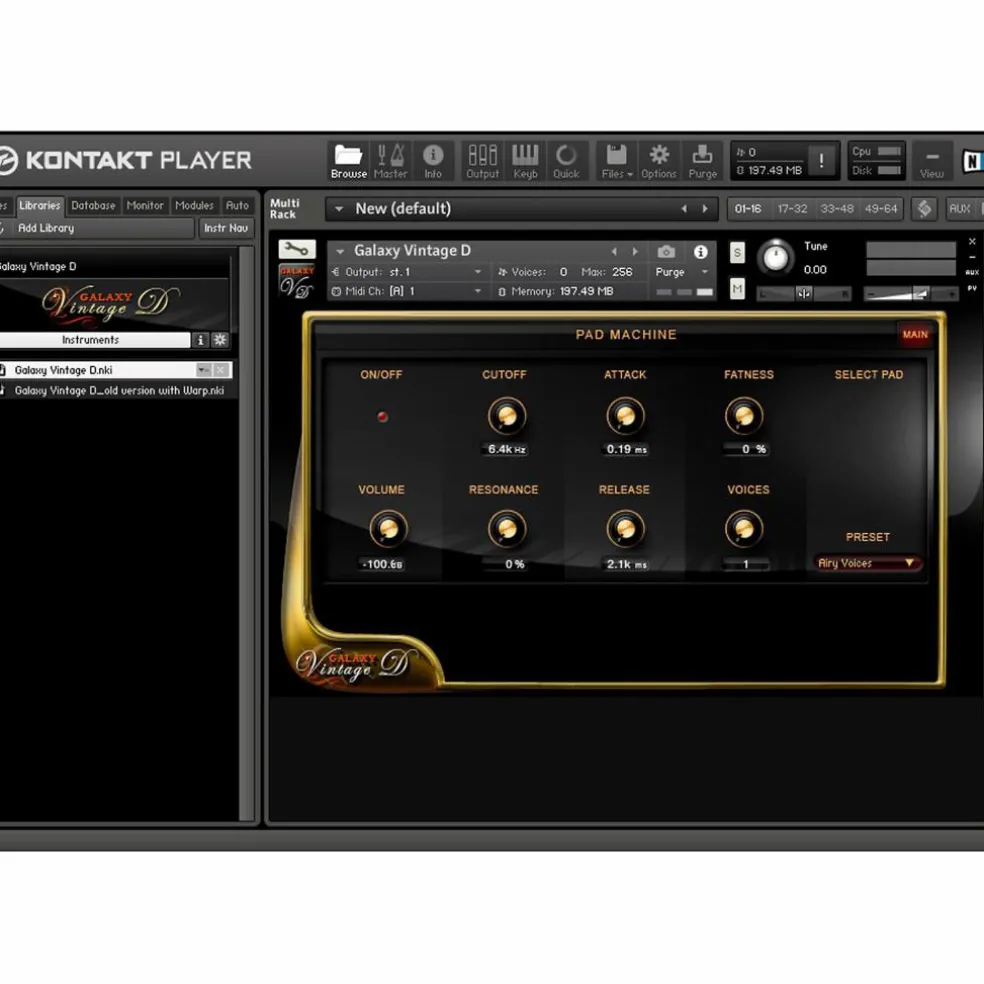Viewport: 984px width, 984px height.
Task: Click the VOICES knob
Action: [x=744, y=529]
